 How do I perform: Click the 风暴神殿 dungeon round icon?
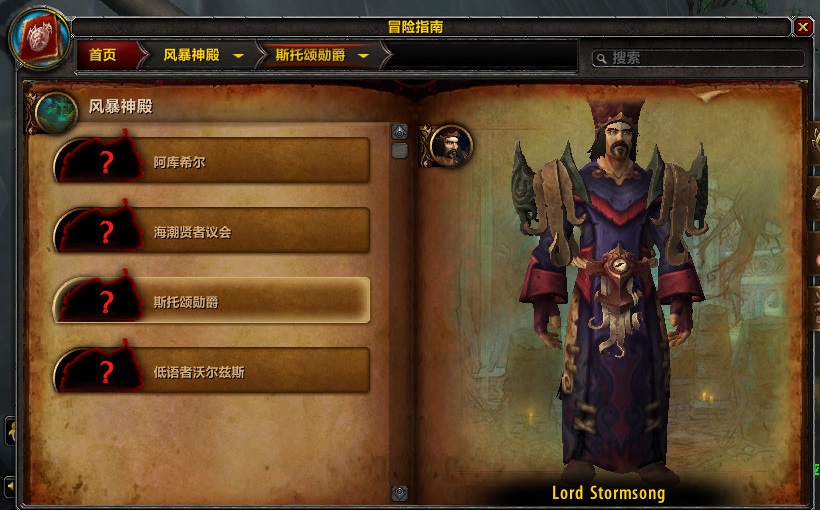pyautogui.click(x=56, y=112)
